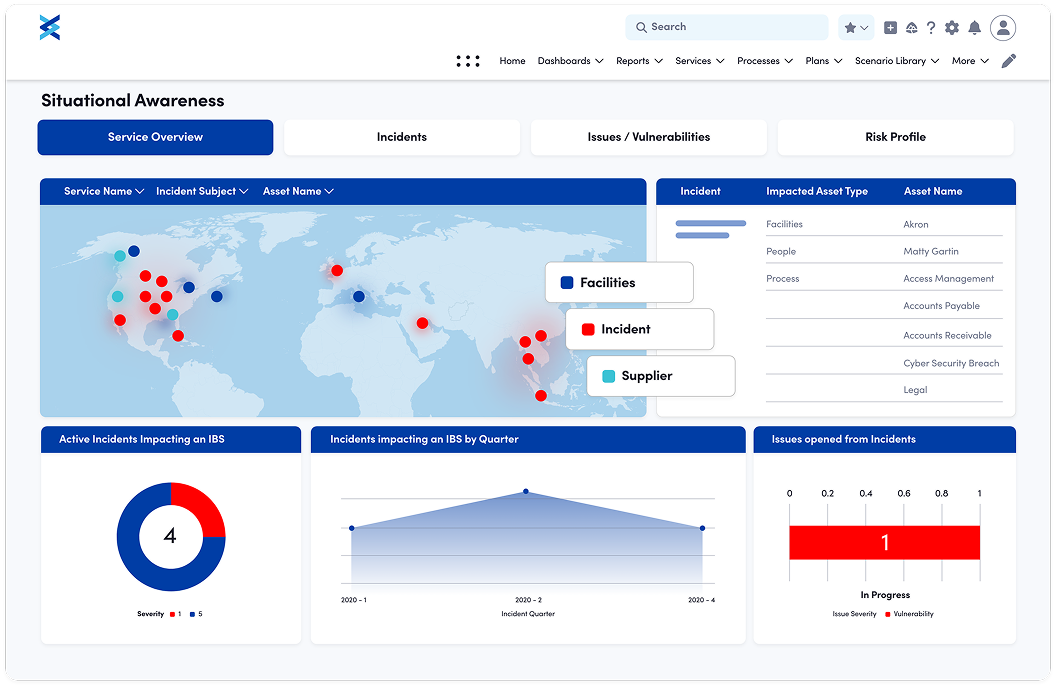Click the company logo icon
Screen dimensions: 1056x688
click(x=50, y=28)
